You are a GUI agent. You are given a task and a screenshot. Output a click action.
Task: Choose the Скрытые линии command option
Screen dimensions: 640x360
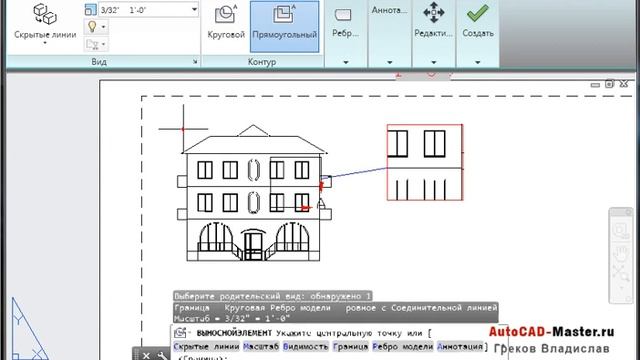click(206, 347)
